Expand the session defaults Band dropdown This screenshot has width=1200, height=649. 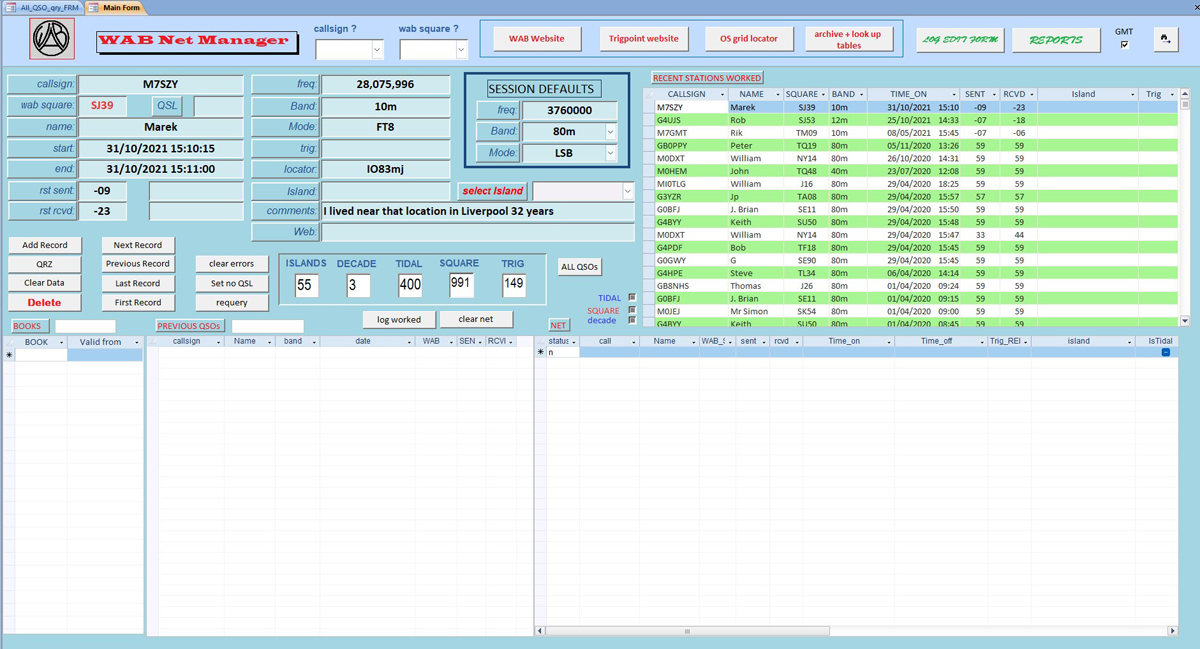click(x=610, y=132)
